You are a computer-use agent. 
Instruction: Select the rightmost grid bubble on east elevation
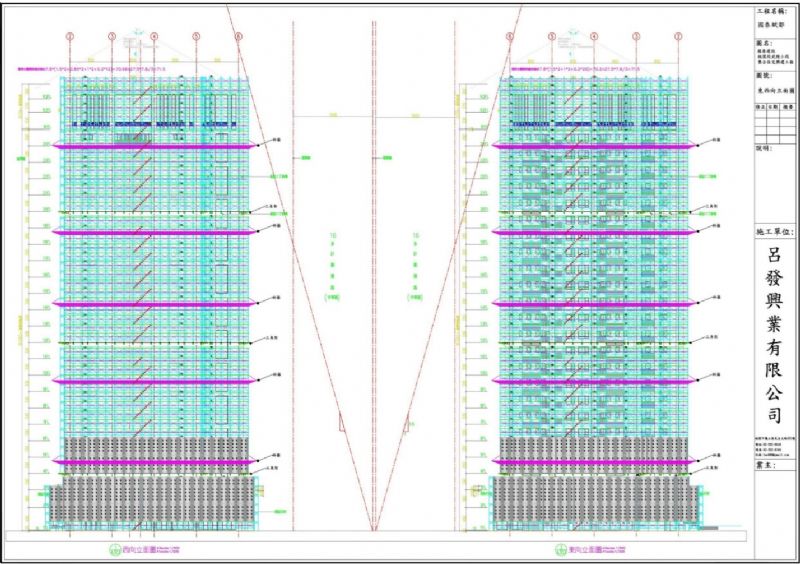point(677,37)
